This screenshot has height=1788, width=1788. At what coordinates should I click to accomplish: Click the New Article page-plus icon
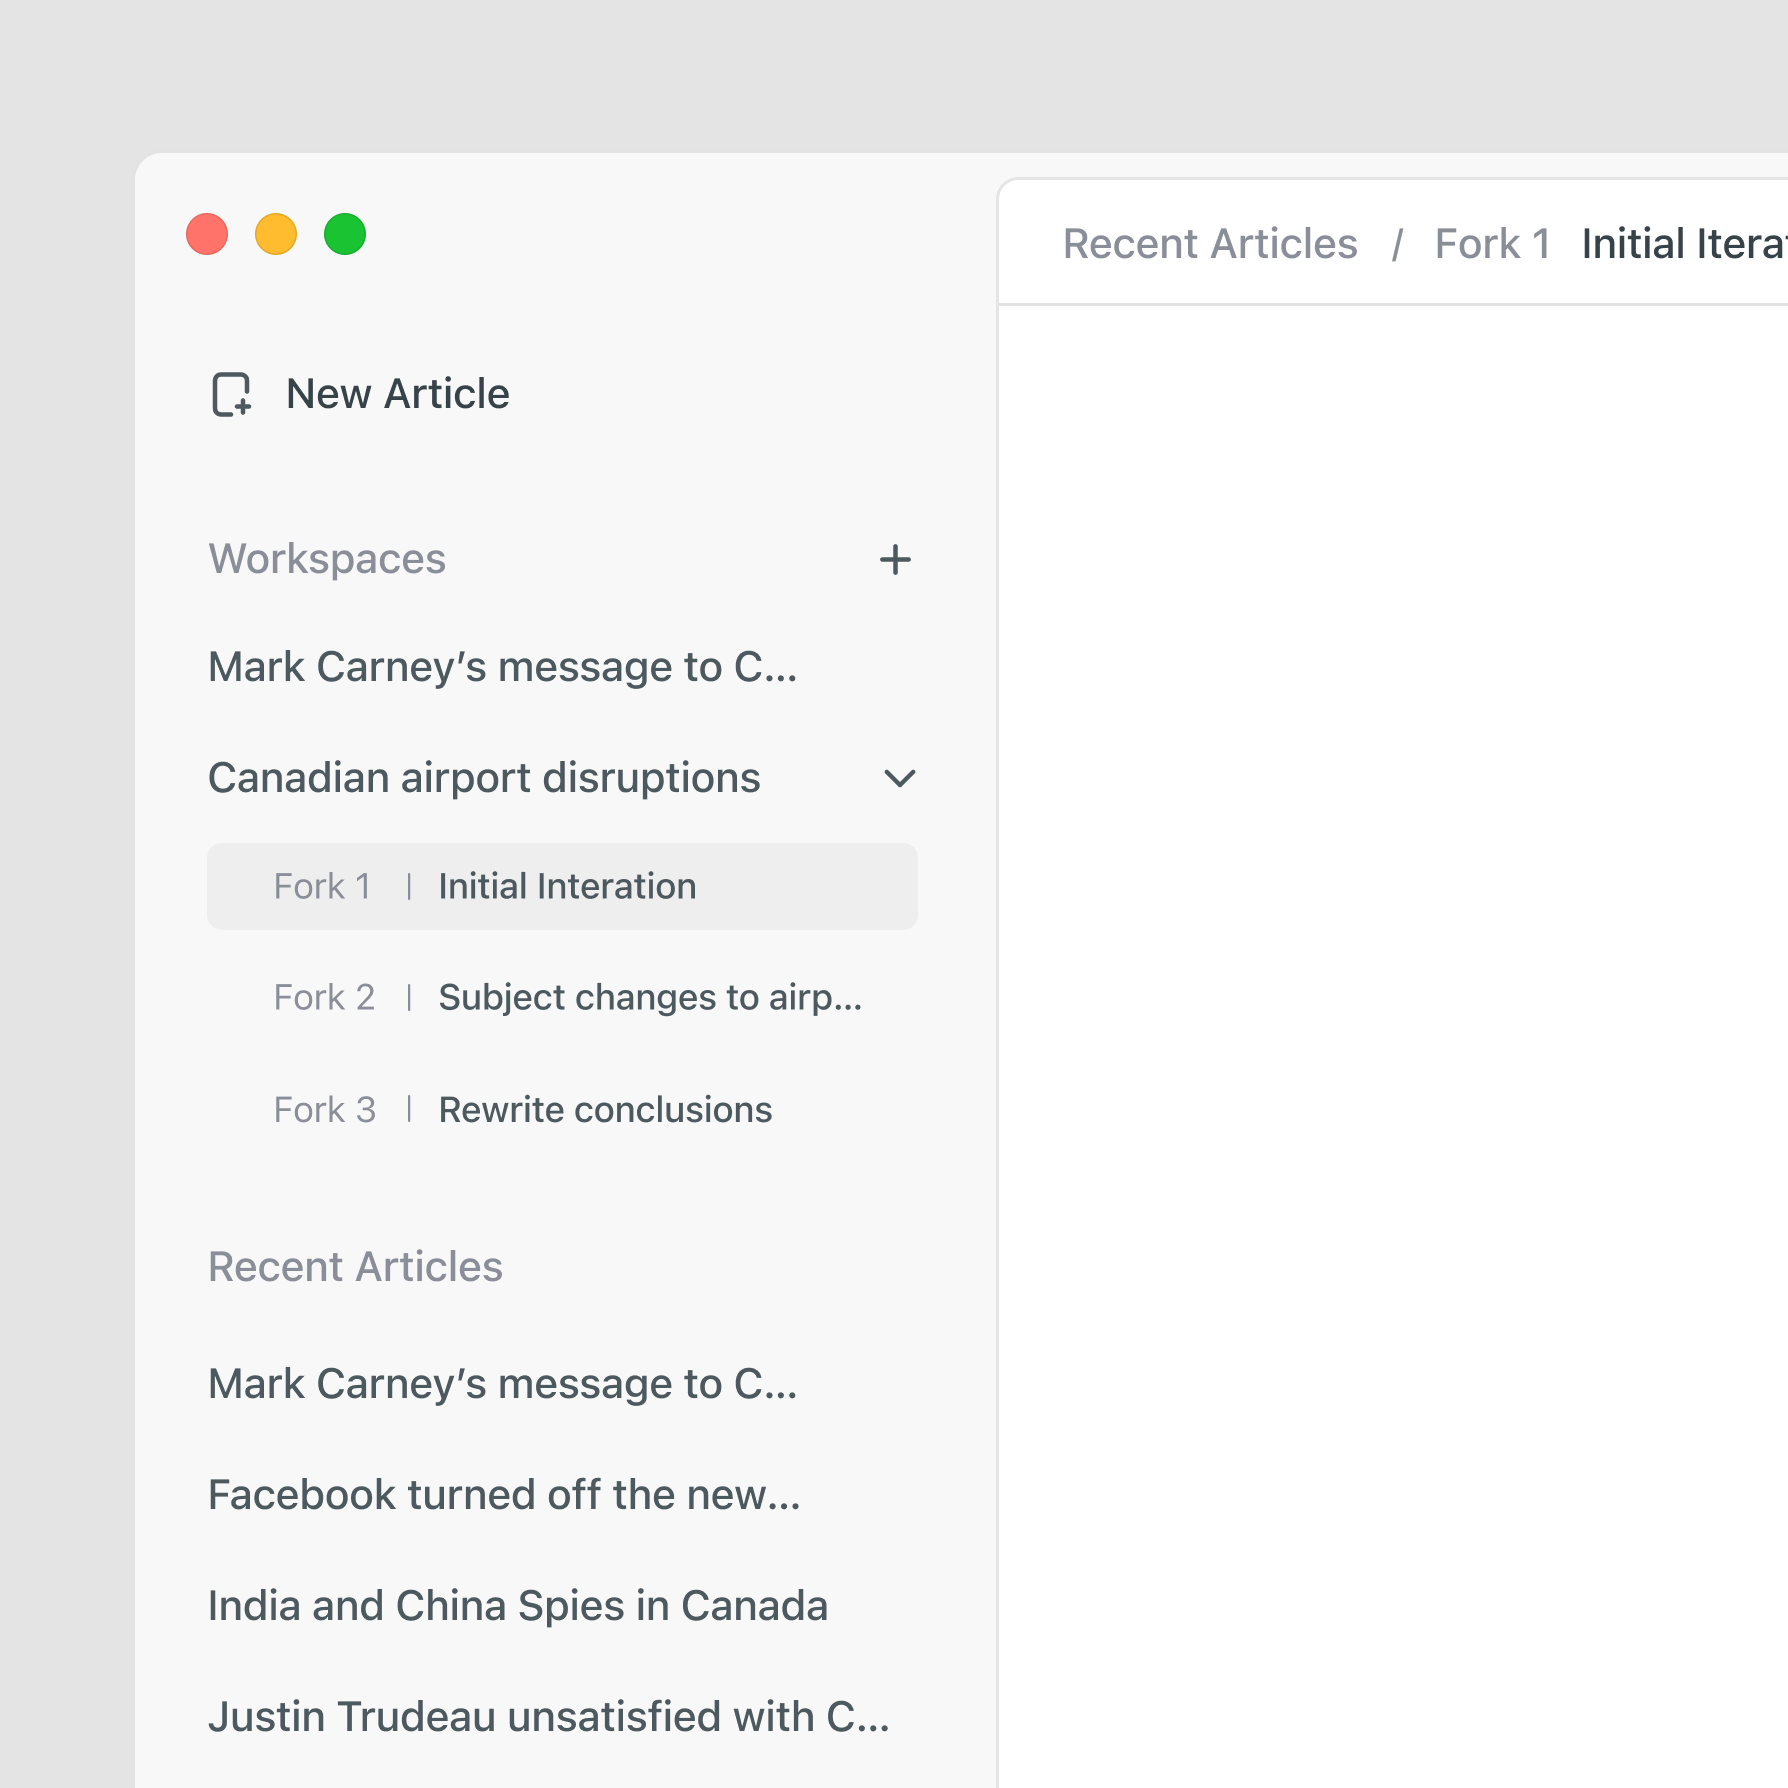(232, 394)
